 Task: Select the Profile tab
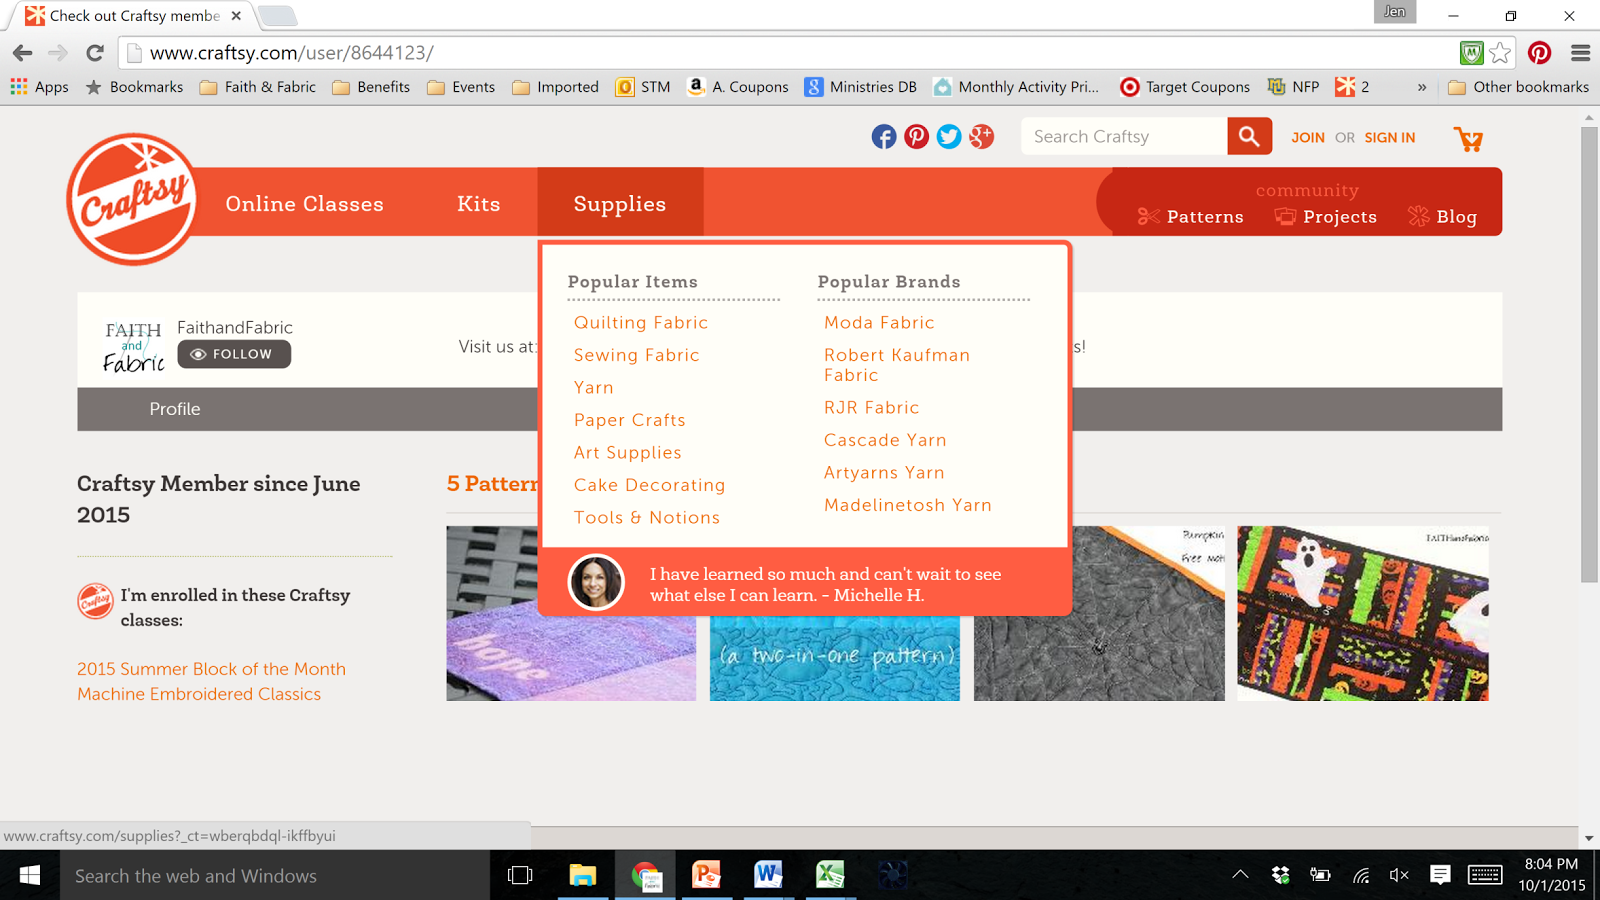tap(175, 409)
